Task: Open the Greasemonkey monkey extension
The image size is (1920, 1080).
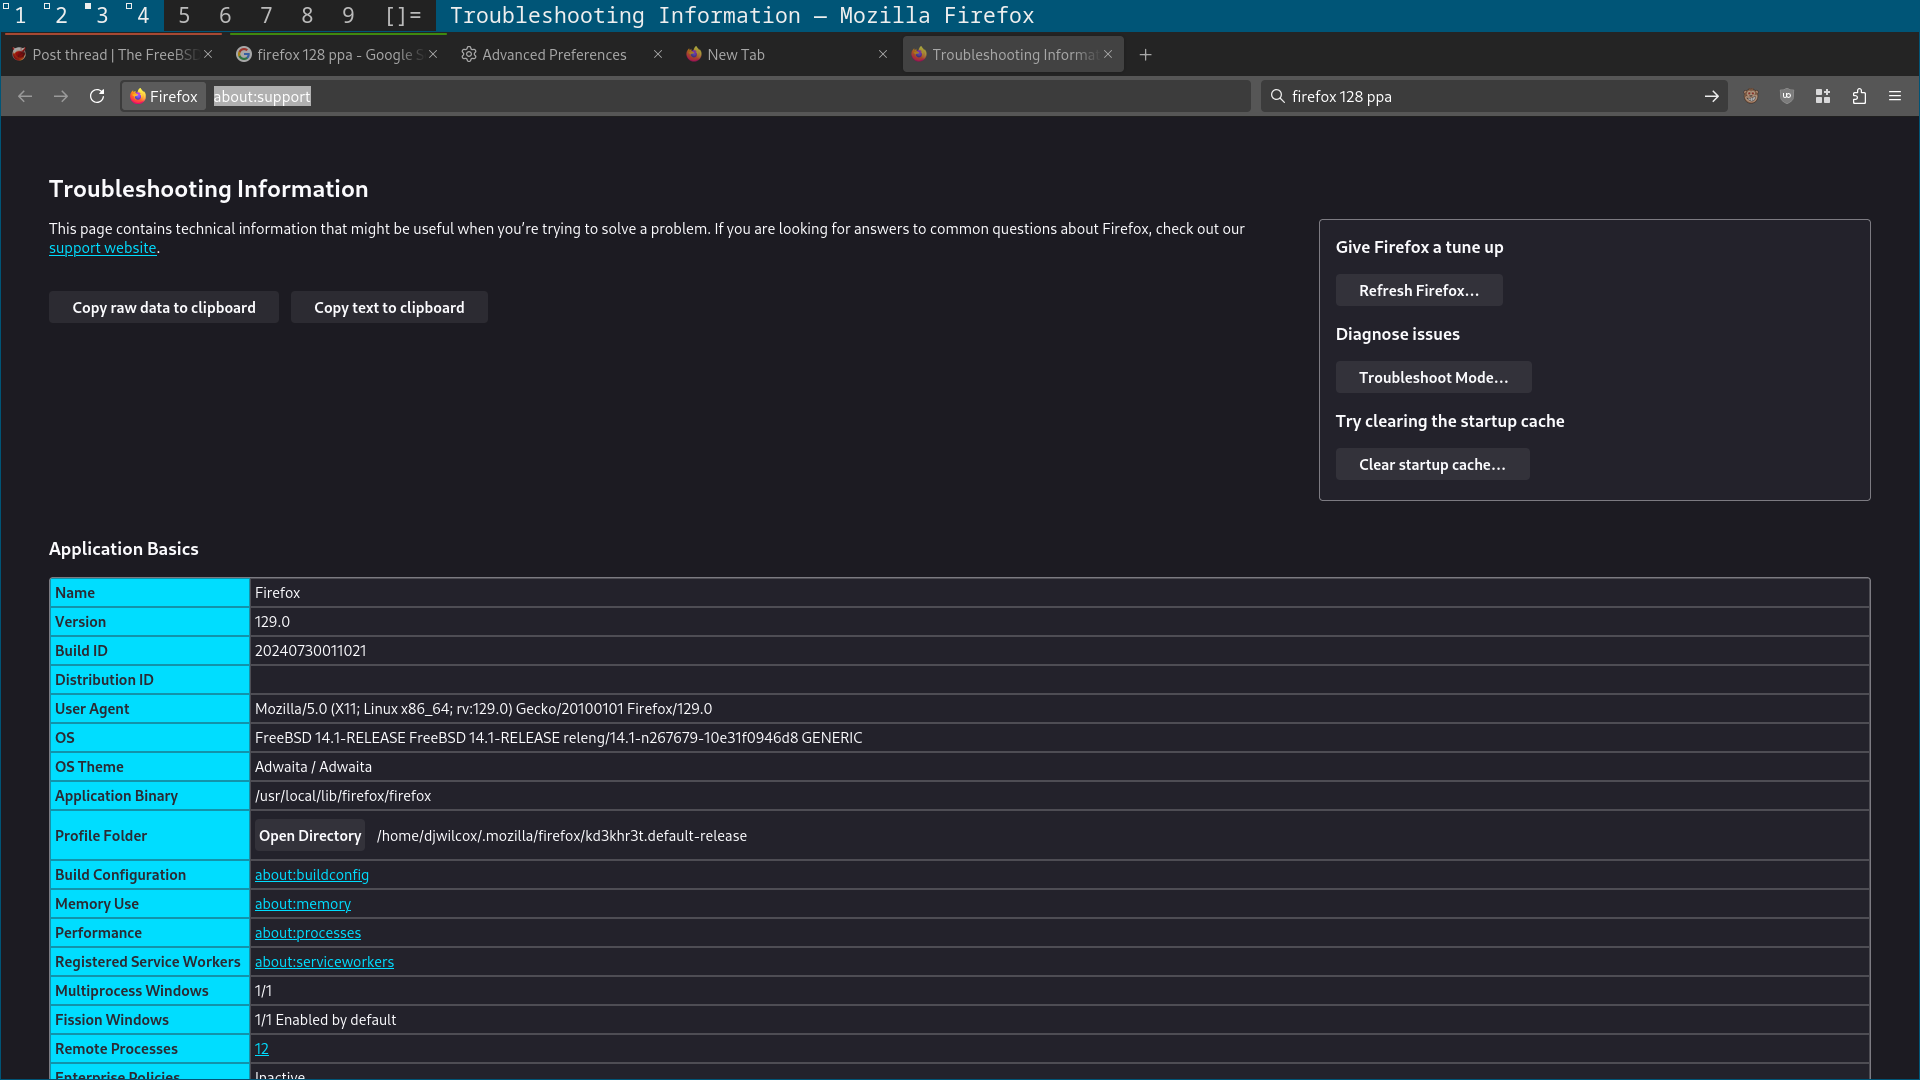Action: 1751,96
